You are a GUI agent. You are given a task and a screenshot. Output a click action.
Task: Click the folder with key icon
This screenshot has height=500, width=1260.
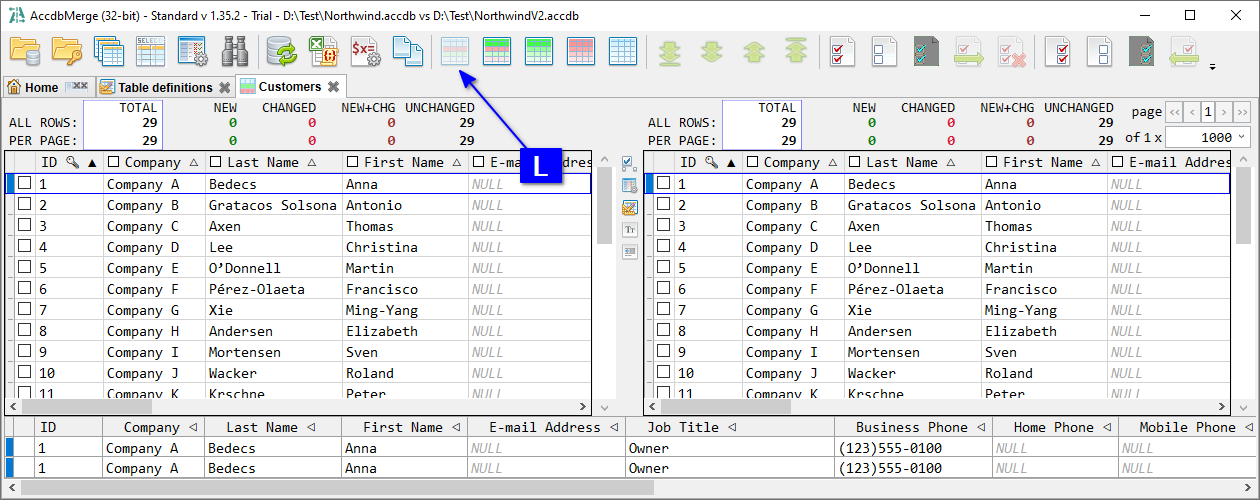click(x=66, y=50)
